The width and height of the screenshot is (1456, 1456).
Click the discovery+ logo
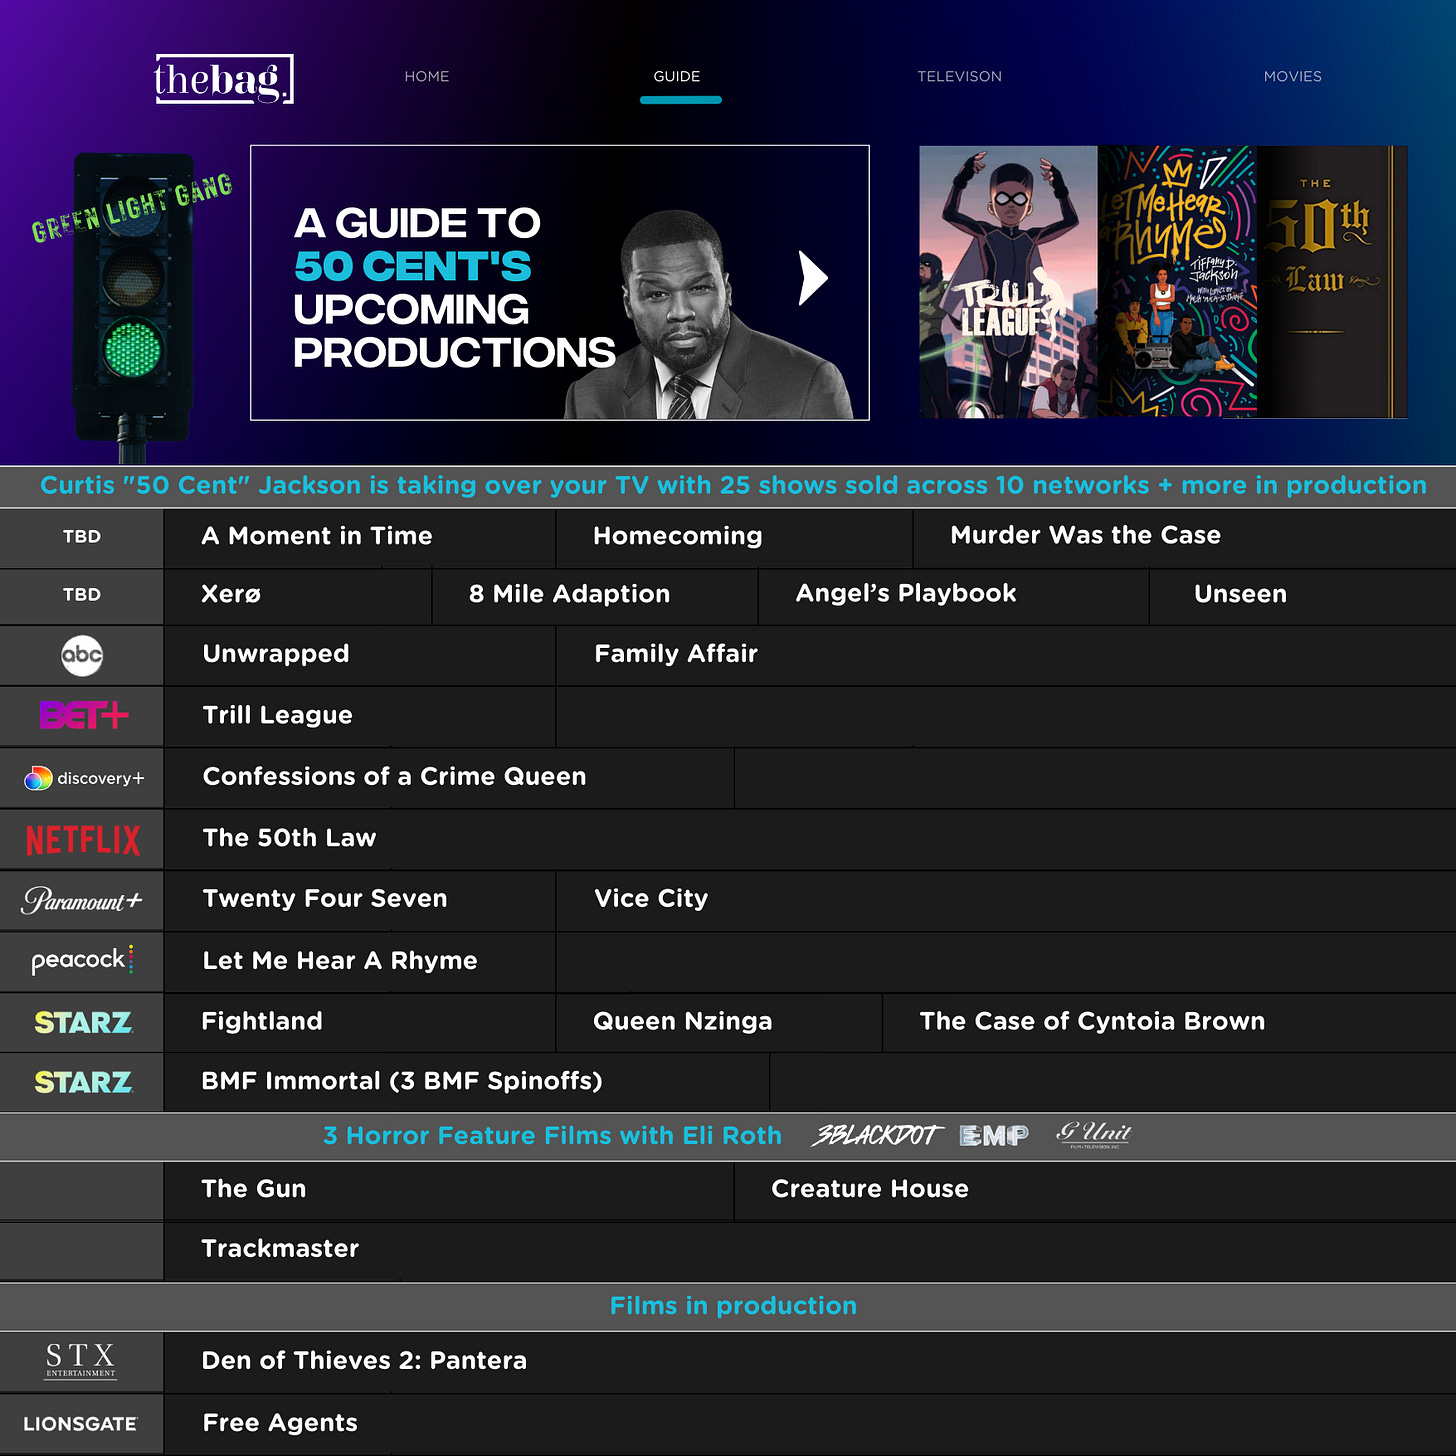[x=84, y=778]
